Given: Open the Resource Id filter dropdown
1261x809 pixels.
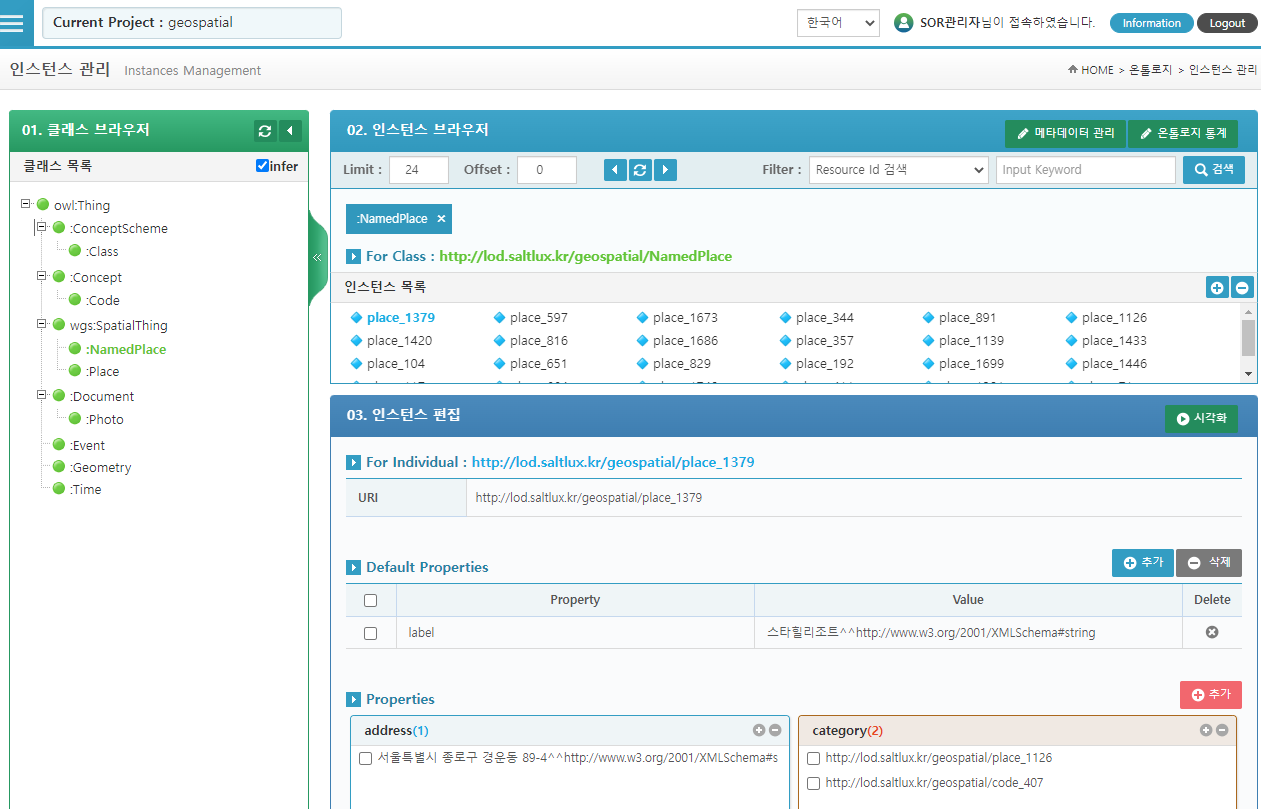Looking at the screenshot, I should tap(898, 170).
